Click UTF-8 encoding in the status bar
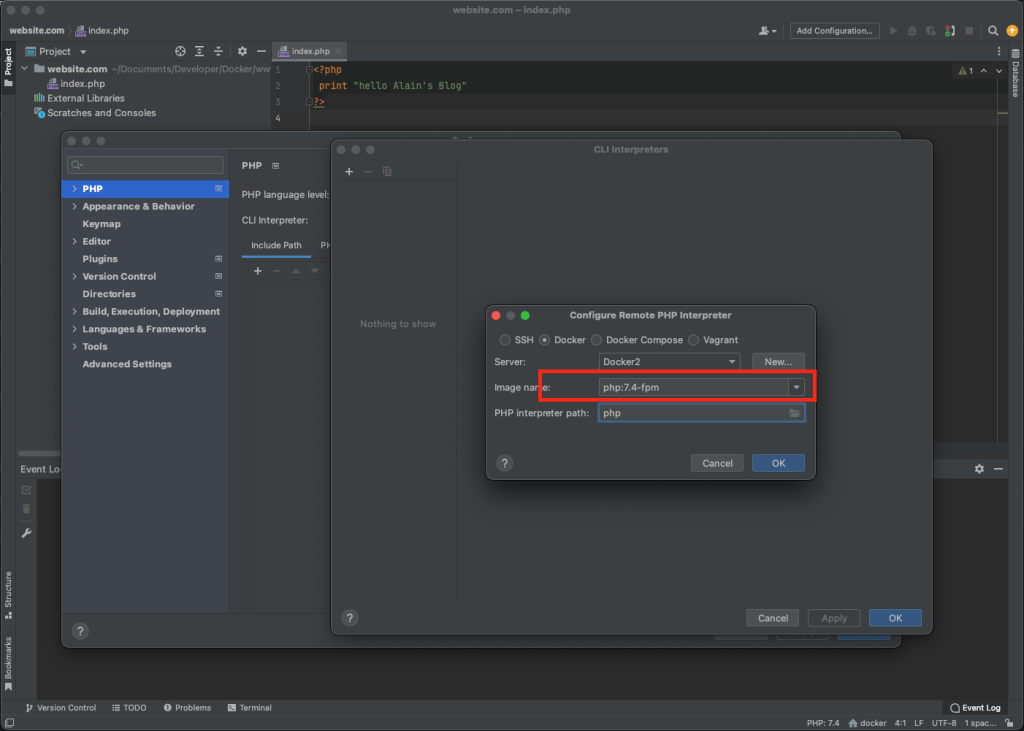This screenshot has width=1024, height=731. [x=944, y=723]
